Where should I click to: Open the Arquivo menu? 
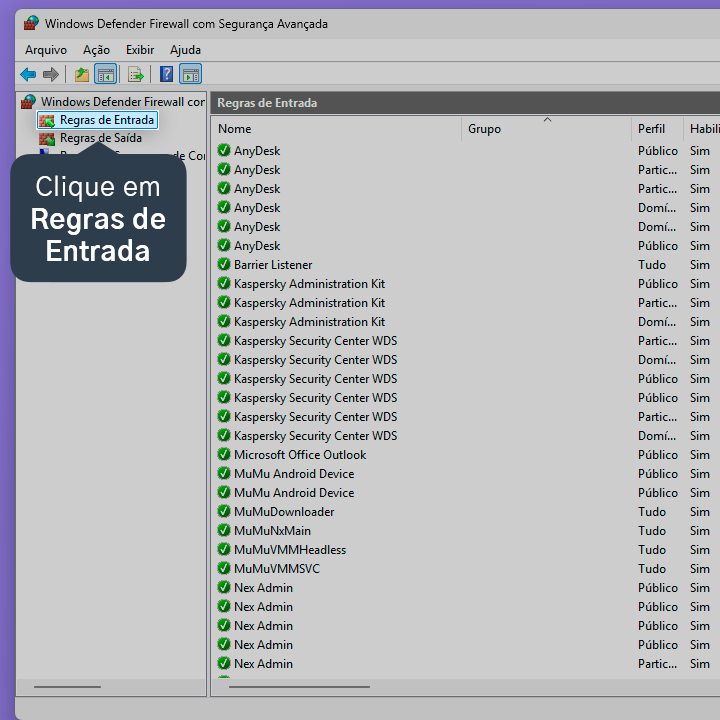(x=46, y=50)
